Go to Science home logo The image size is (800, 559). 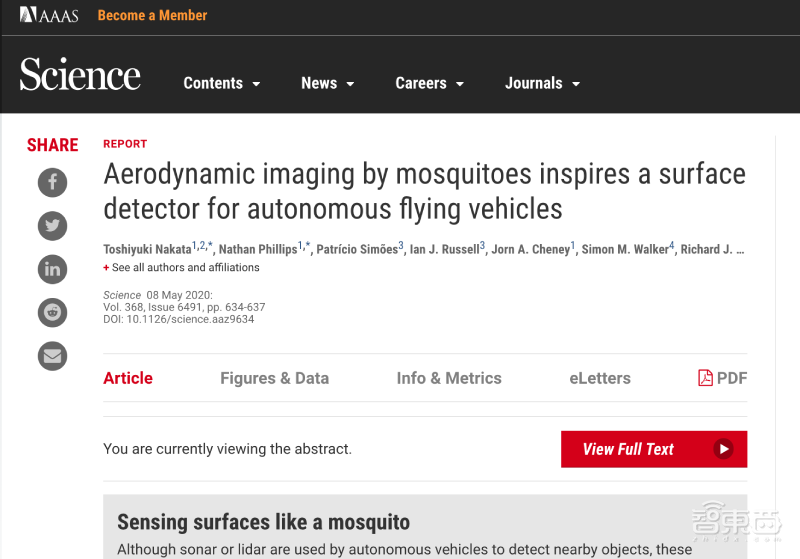(80, 76)
